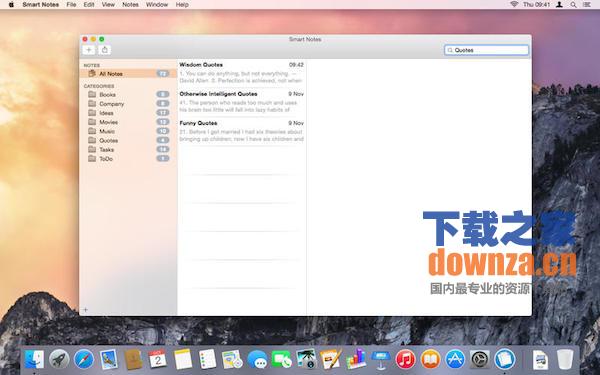Open App Store from the Dock

455,359
